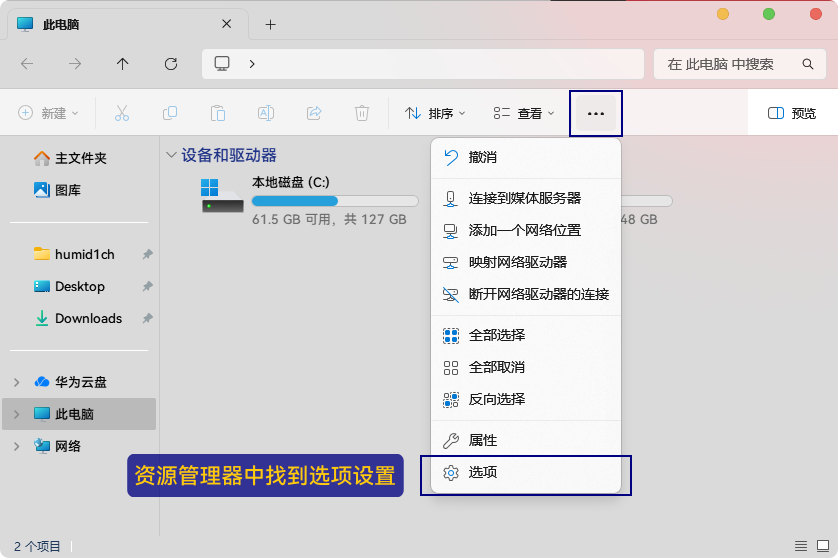This screenshot has width=838, height=558.
Task: Click pin icon next to Downloads
Action: tap(148, 319)
